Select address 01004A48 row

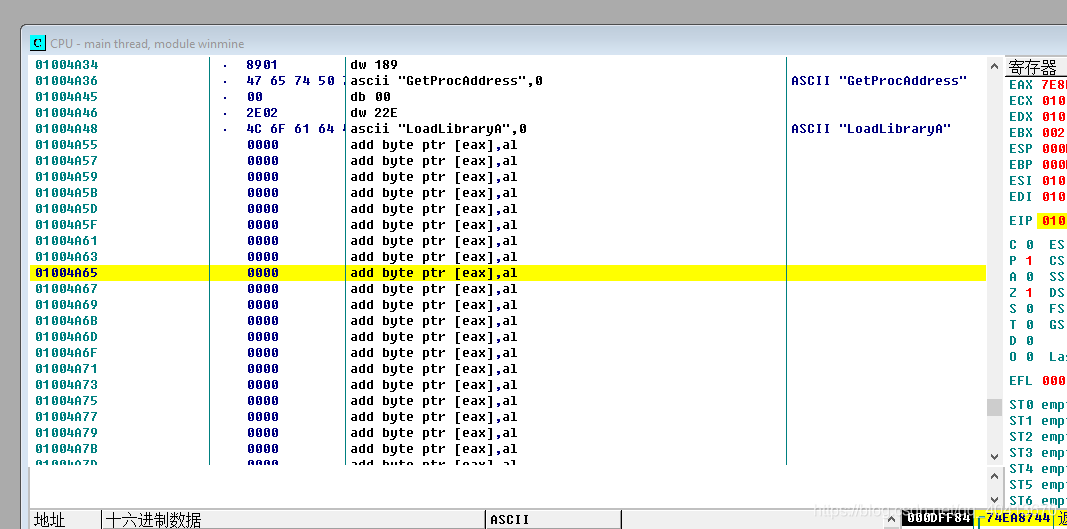coord(67,129)
